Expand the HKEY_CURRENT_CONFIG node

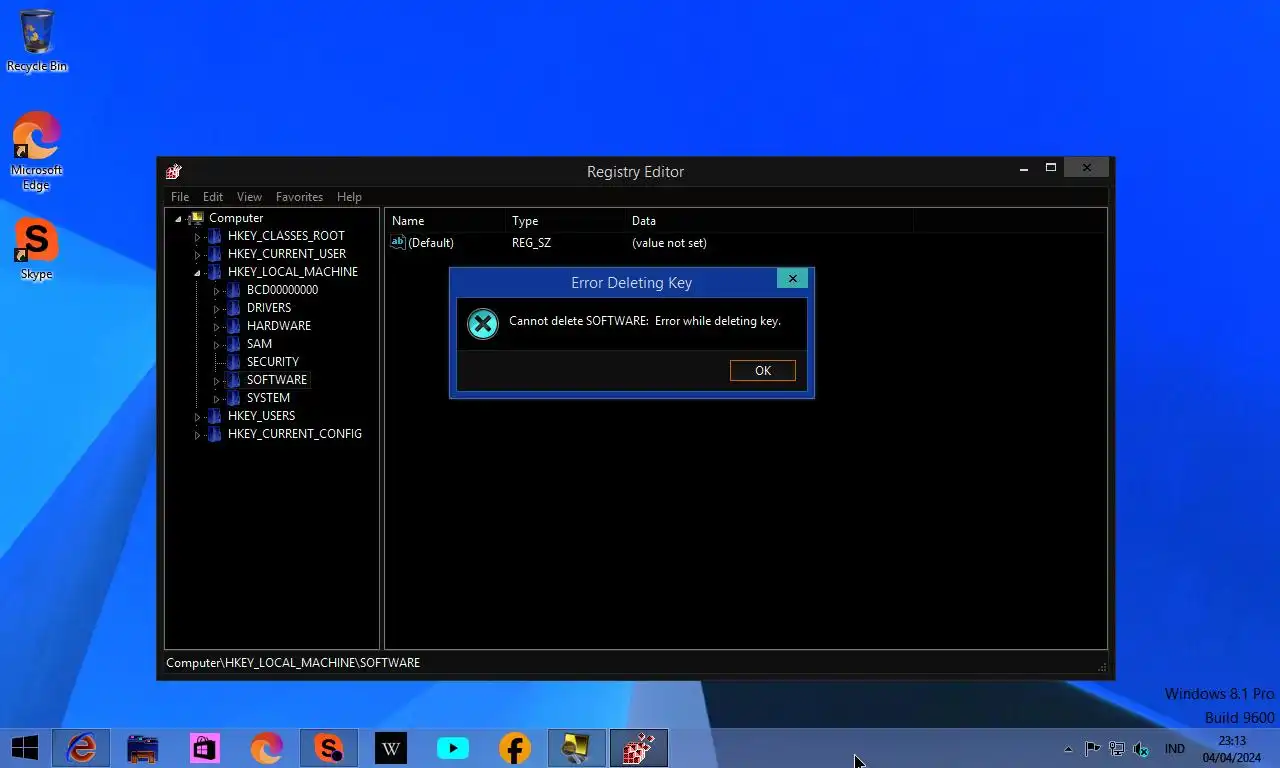(198, 435)
